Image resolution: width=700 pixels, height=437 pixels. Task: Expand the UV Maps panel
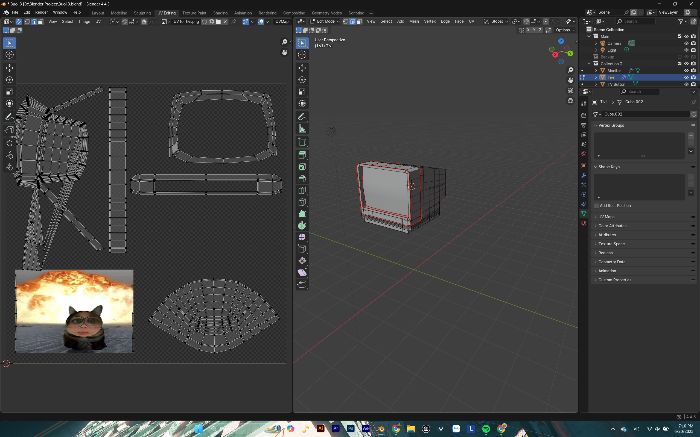click(x=643, y=216)
